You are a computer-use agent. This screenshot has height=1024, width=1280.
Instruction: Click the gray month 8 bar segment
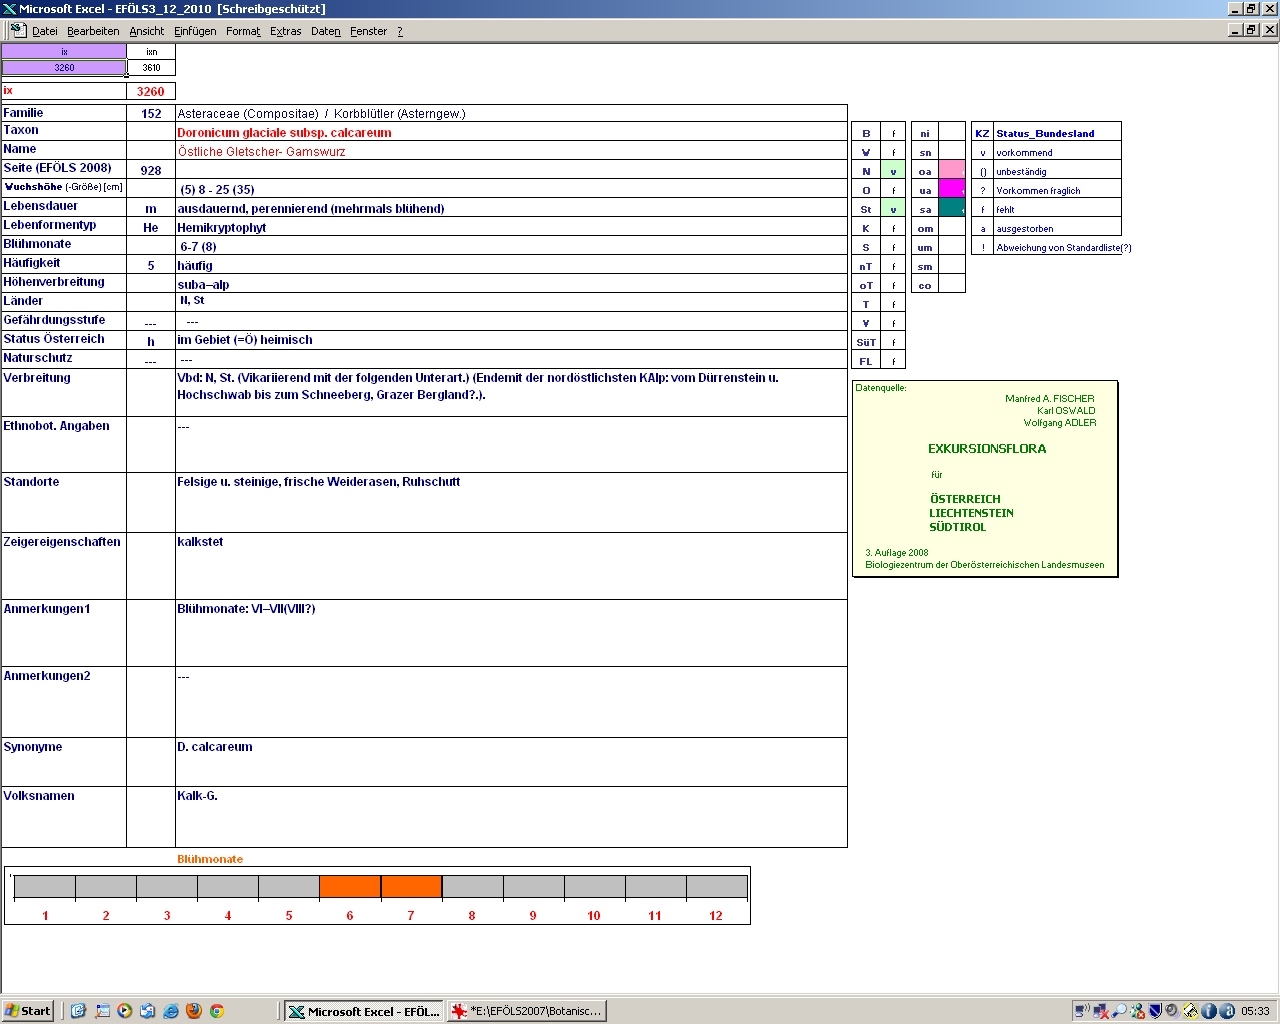tap(472, 887)
